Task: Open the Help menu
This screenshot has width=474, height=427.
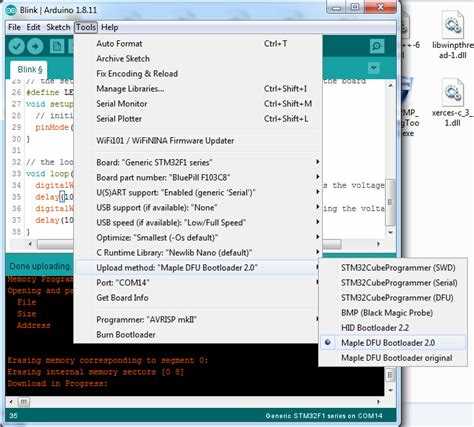Action: (109, 27)
